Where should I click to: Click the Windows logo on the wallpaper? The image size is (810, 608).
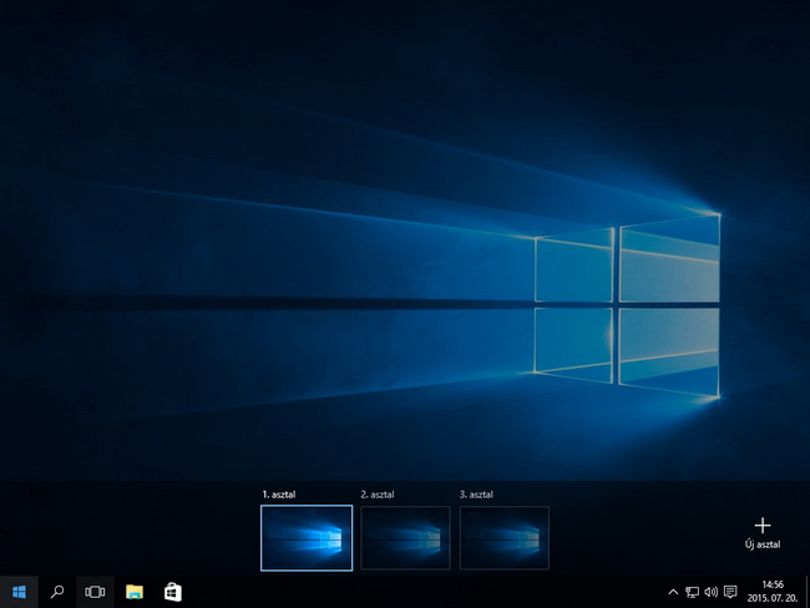(x=627, y=306)
